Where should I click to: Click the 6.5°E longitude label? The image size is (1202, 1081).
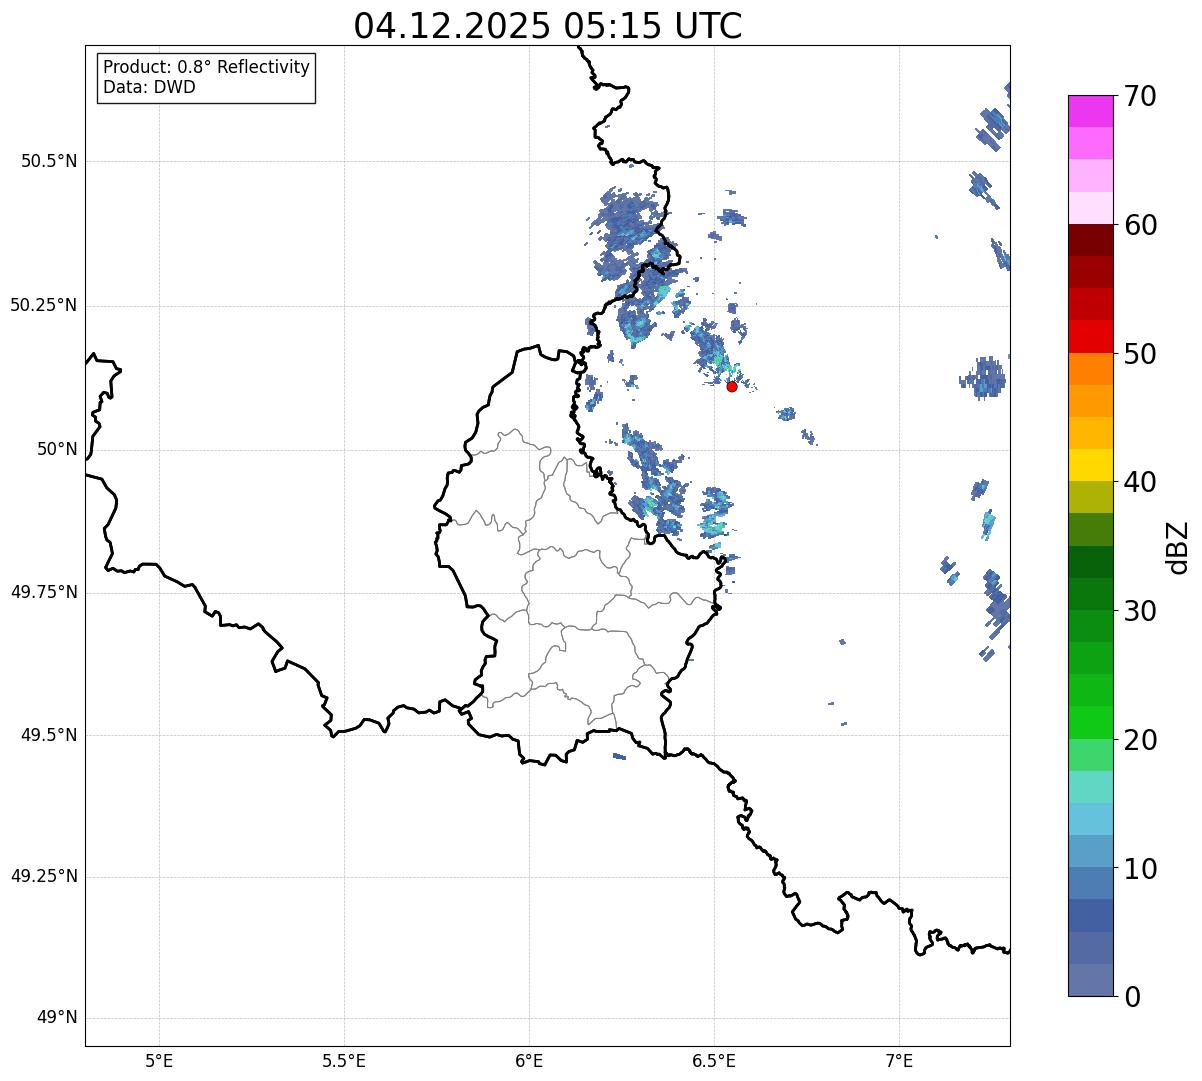pyautogui.click(x=714, y=1061)
